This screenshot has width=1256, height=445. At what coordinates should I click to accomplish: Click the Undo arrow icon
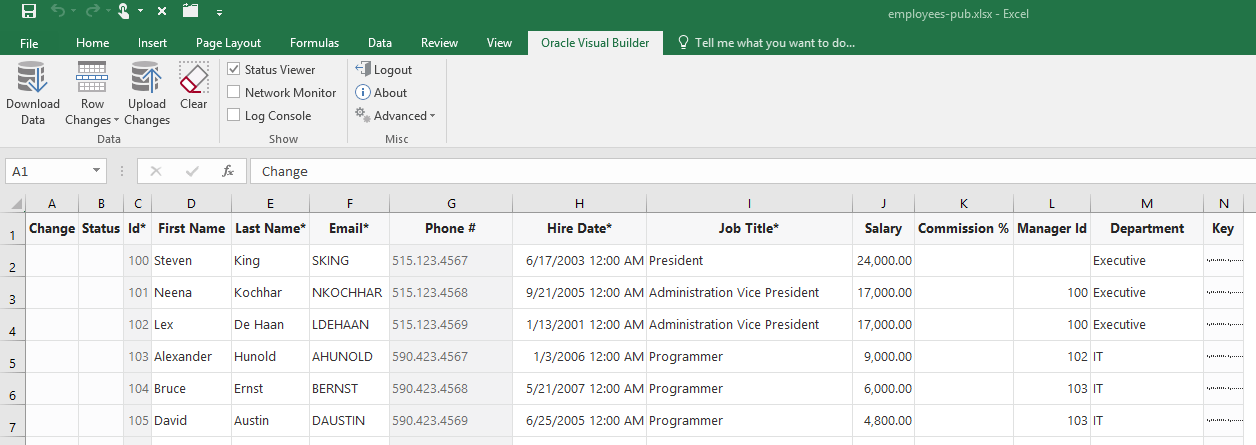(x=60, y=13)
